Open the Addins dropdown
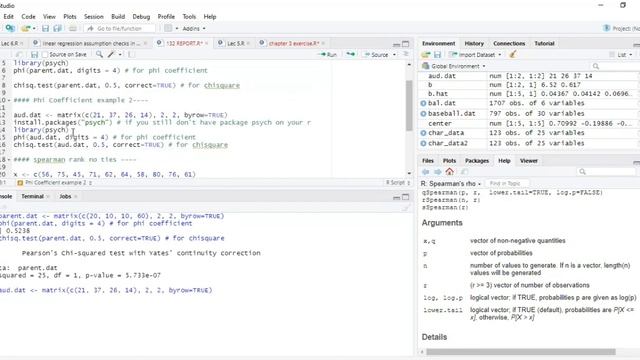640x360 pixels. [x=194, y=29]
